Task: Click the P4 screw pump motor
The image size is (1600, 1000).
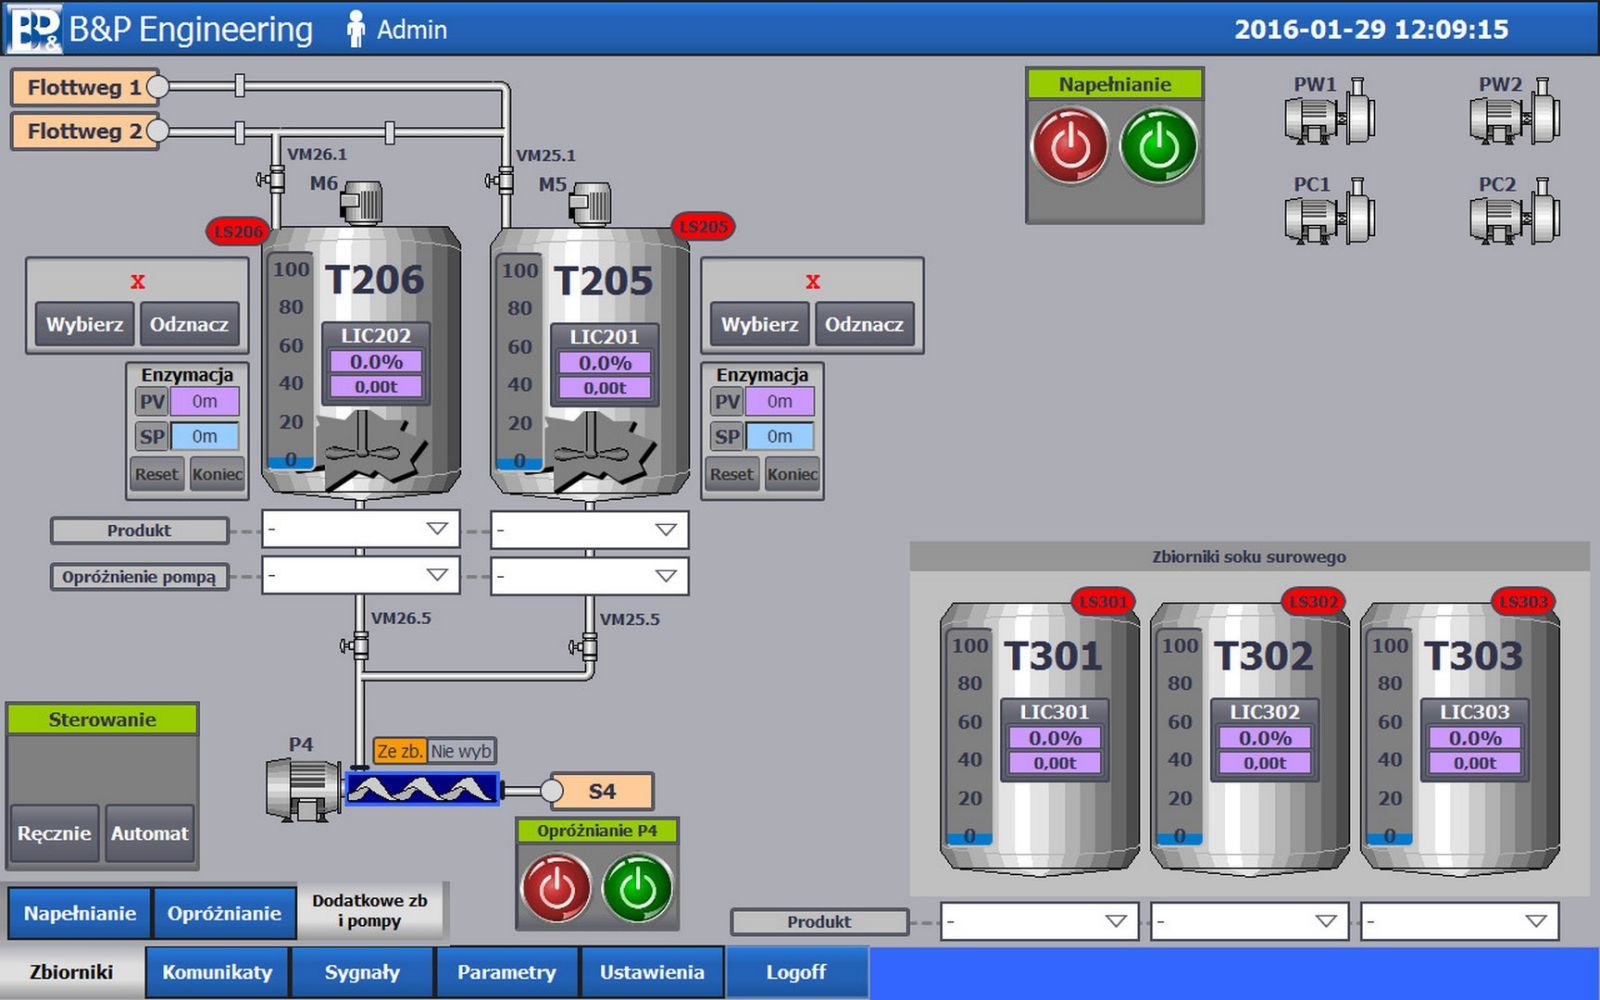Action: [x=303, y=789]
